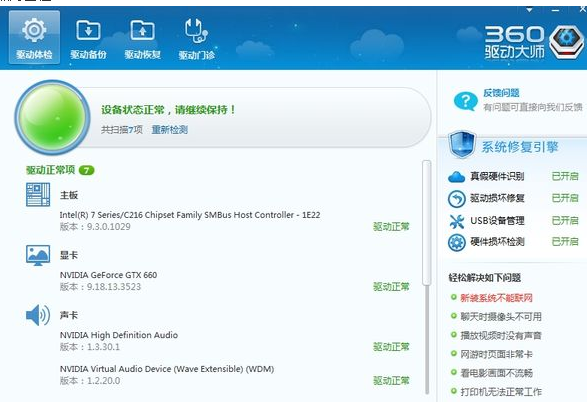This screenshot has height=411, width=587.
Task: Click 驱动正常 for NVIDIA High Definition Audio
Action: [x=391, y=347]
